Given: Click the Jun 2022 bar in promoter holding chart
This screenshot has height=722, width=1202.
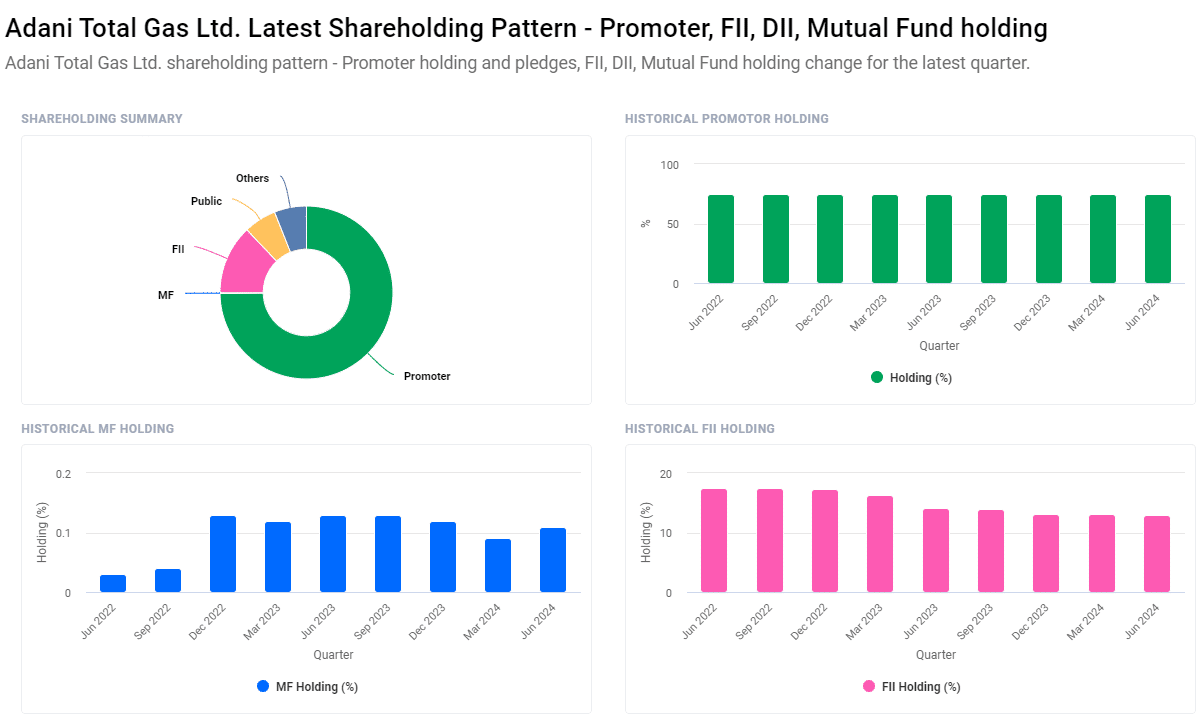Looking at the screenshot, I should [721, 239].
